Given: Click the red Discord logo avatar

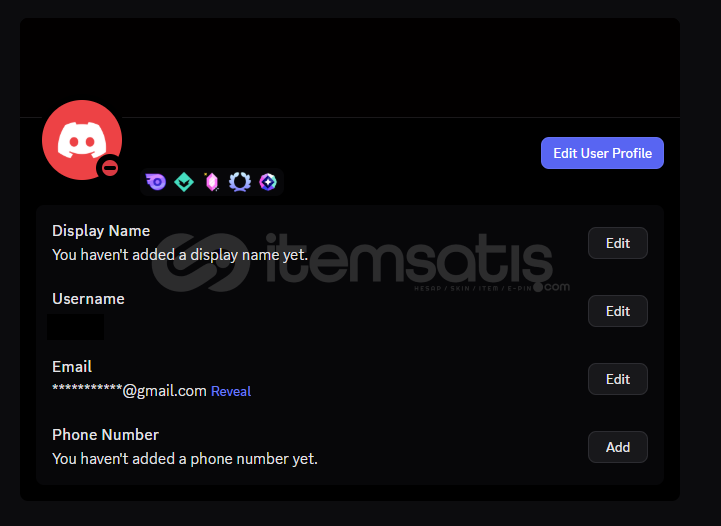Looking at the screenshot, I should coord(82,140).
